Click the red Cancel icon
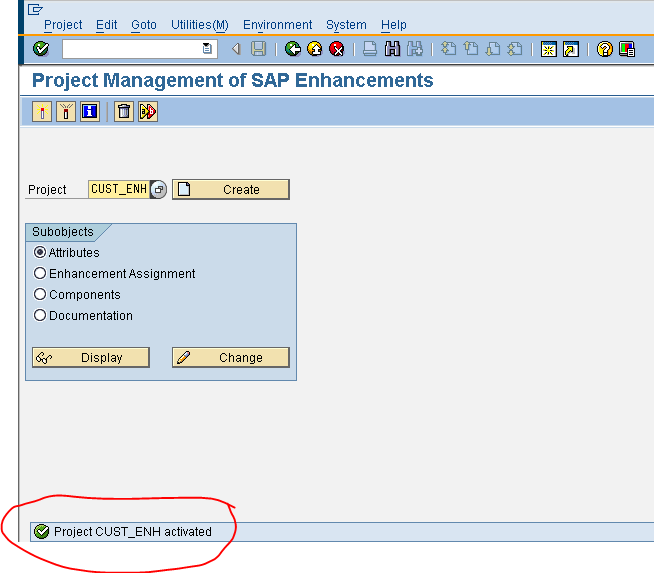The image size is (654, 573). (337, 49)
